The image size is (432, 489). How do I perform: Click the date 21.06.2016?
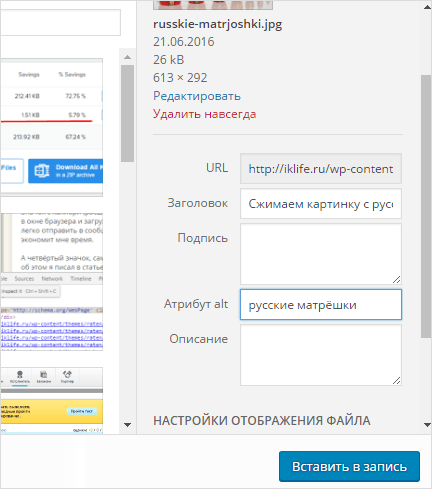(x=184, y=42)
